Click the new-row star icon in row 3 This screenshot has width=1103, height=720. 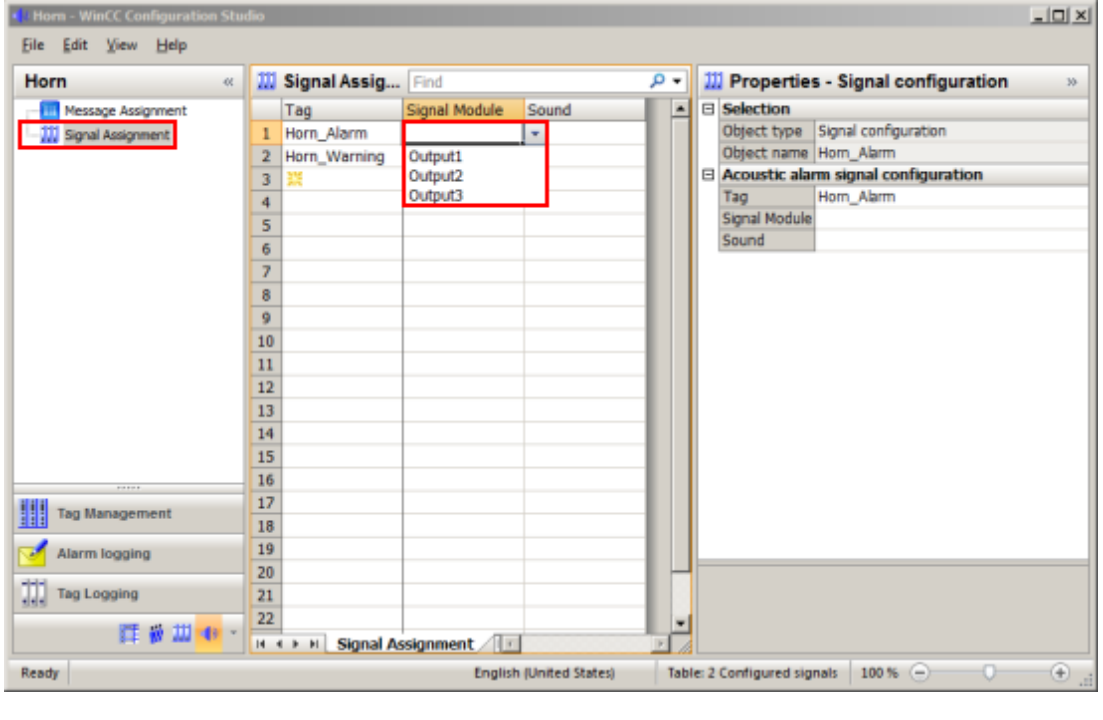coord(295,179)
